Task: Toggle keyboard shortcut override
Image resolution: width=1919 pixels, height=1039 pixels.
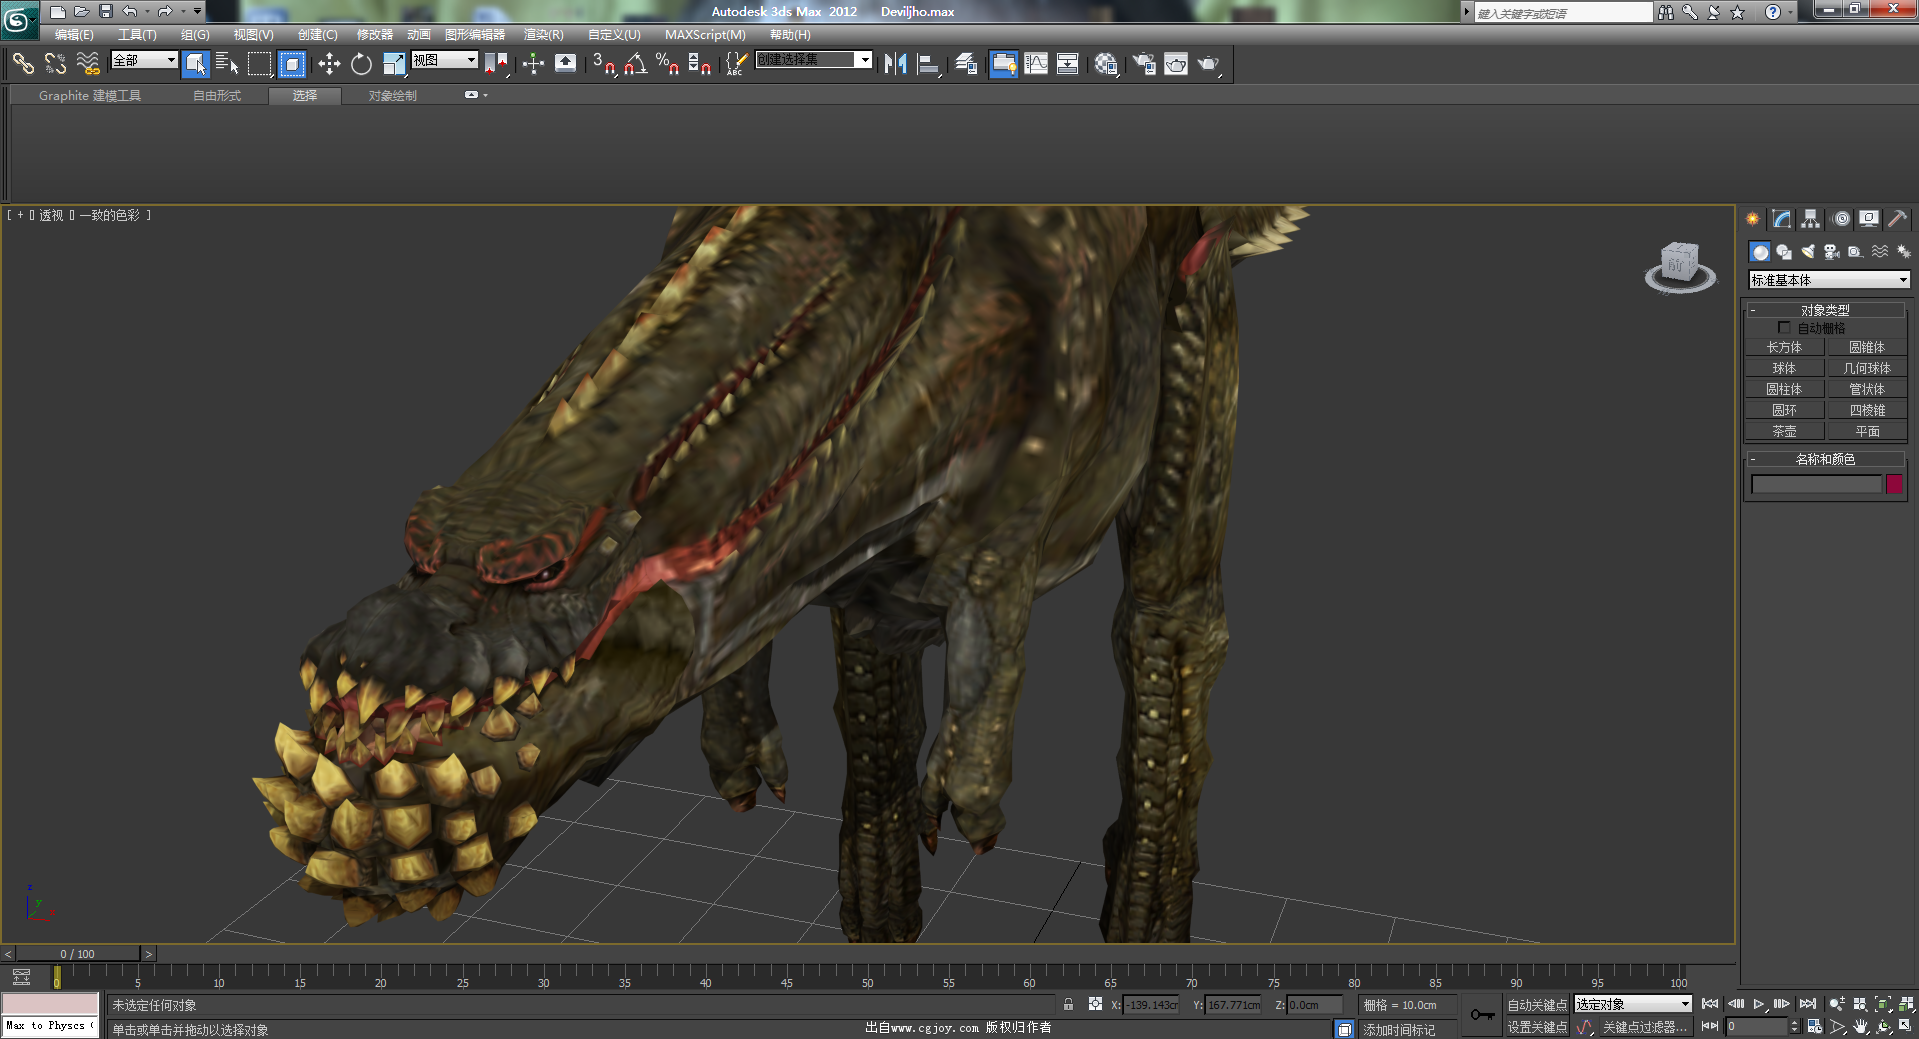Action: point(565,64)
